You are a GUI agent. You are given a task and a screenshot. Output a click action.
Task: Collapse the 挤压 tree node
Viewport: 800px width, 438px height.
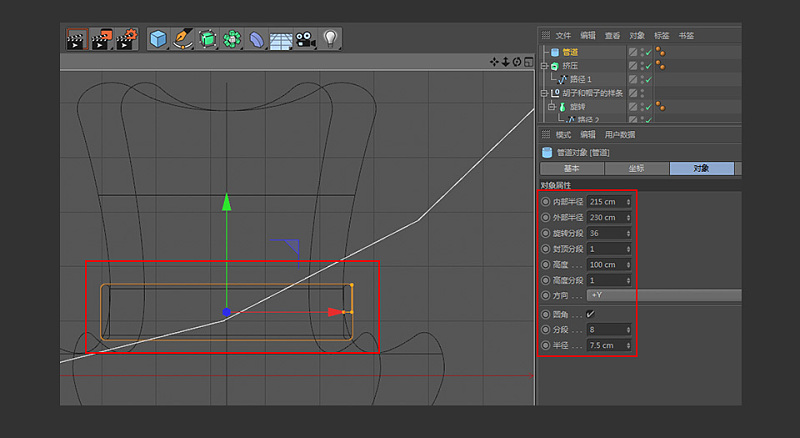click(x=544, y=65)
